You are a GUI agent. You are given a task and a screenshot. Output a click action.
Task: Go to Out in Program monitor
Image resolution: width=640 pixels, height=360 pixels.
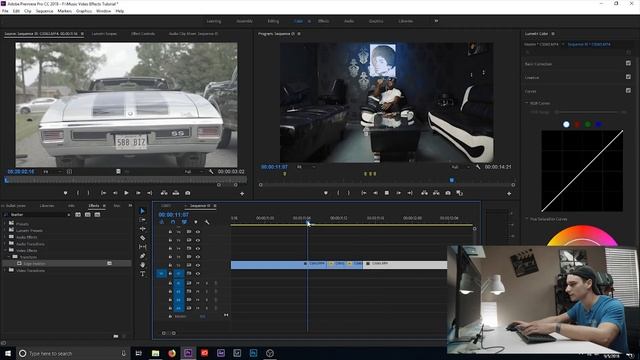click(x=410, y=193)
